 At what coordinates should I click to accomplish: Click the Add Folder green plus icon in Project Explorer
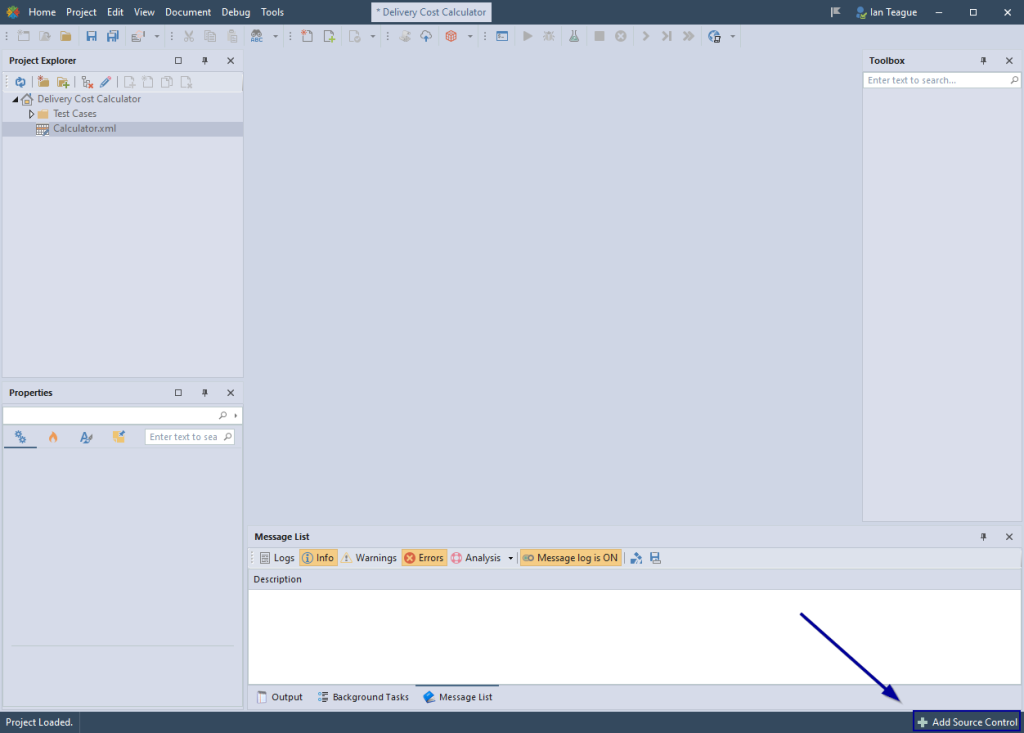tap(63, 82)
